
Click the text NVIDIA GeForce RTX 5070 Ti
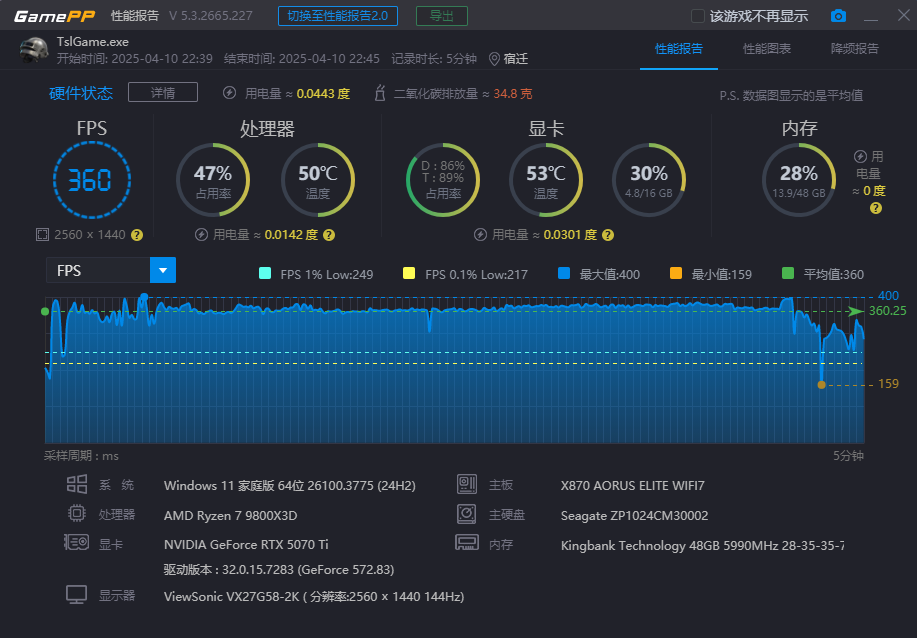point(246,544)
